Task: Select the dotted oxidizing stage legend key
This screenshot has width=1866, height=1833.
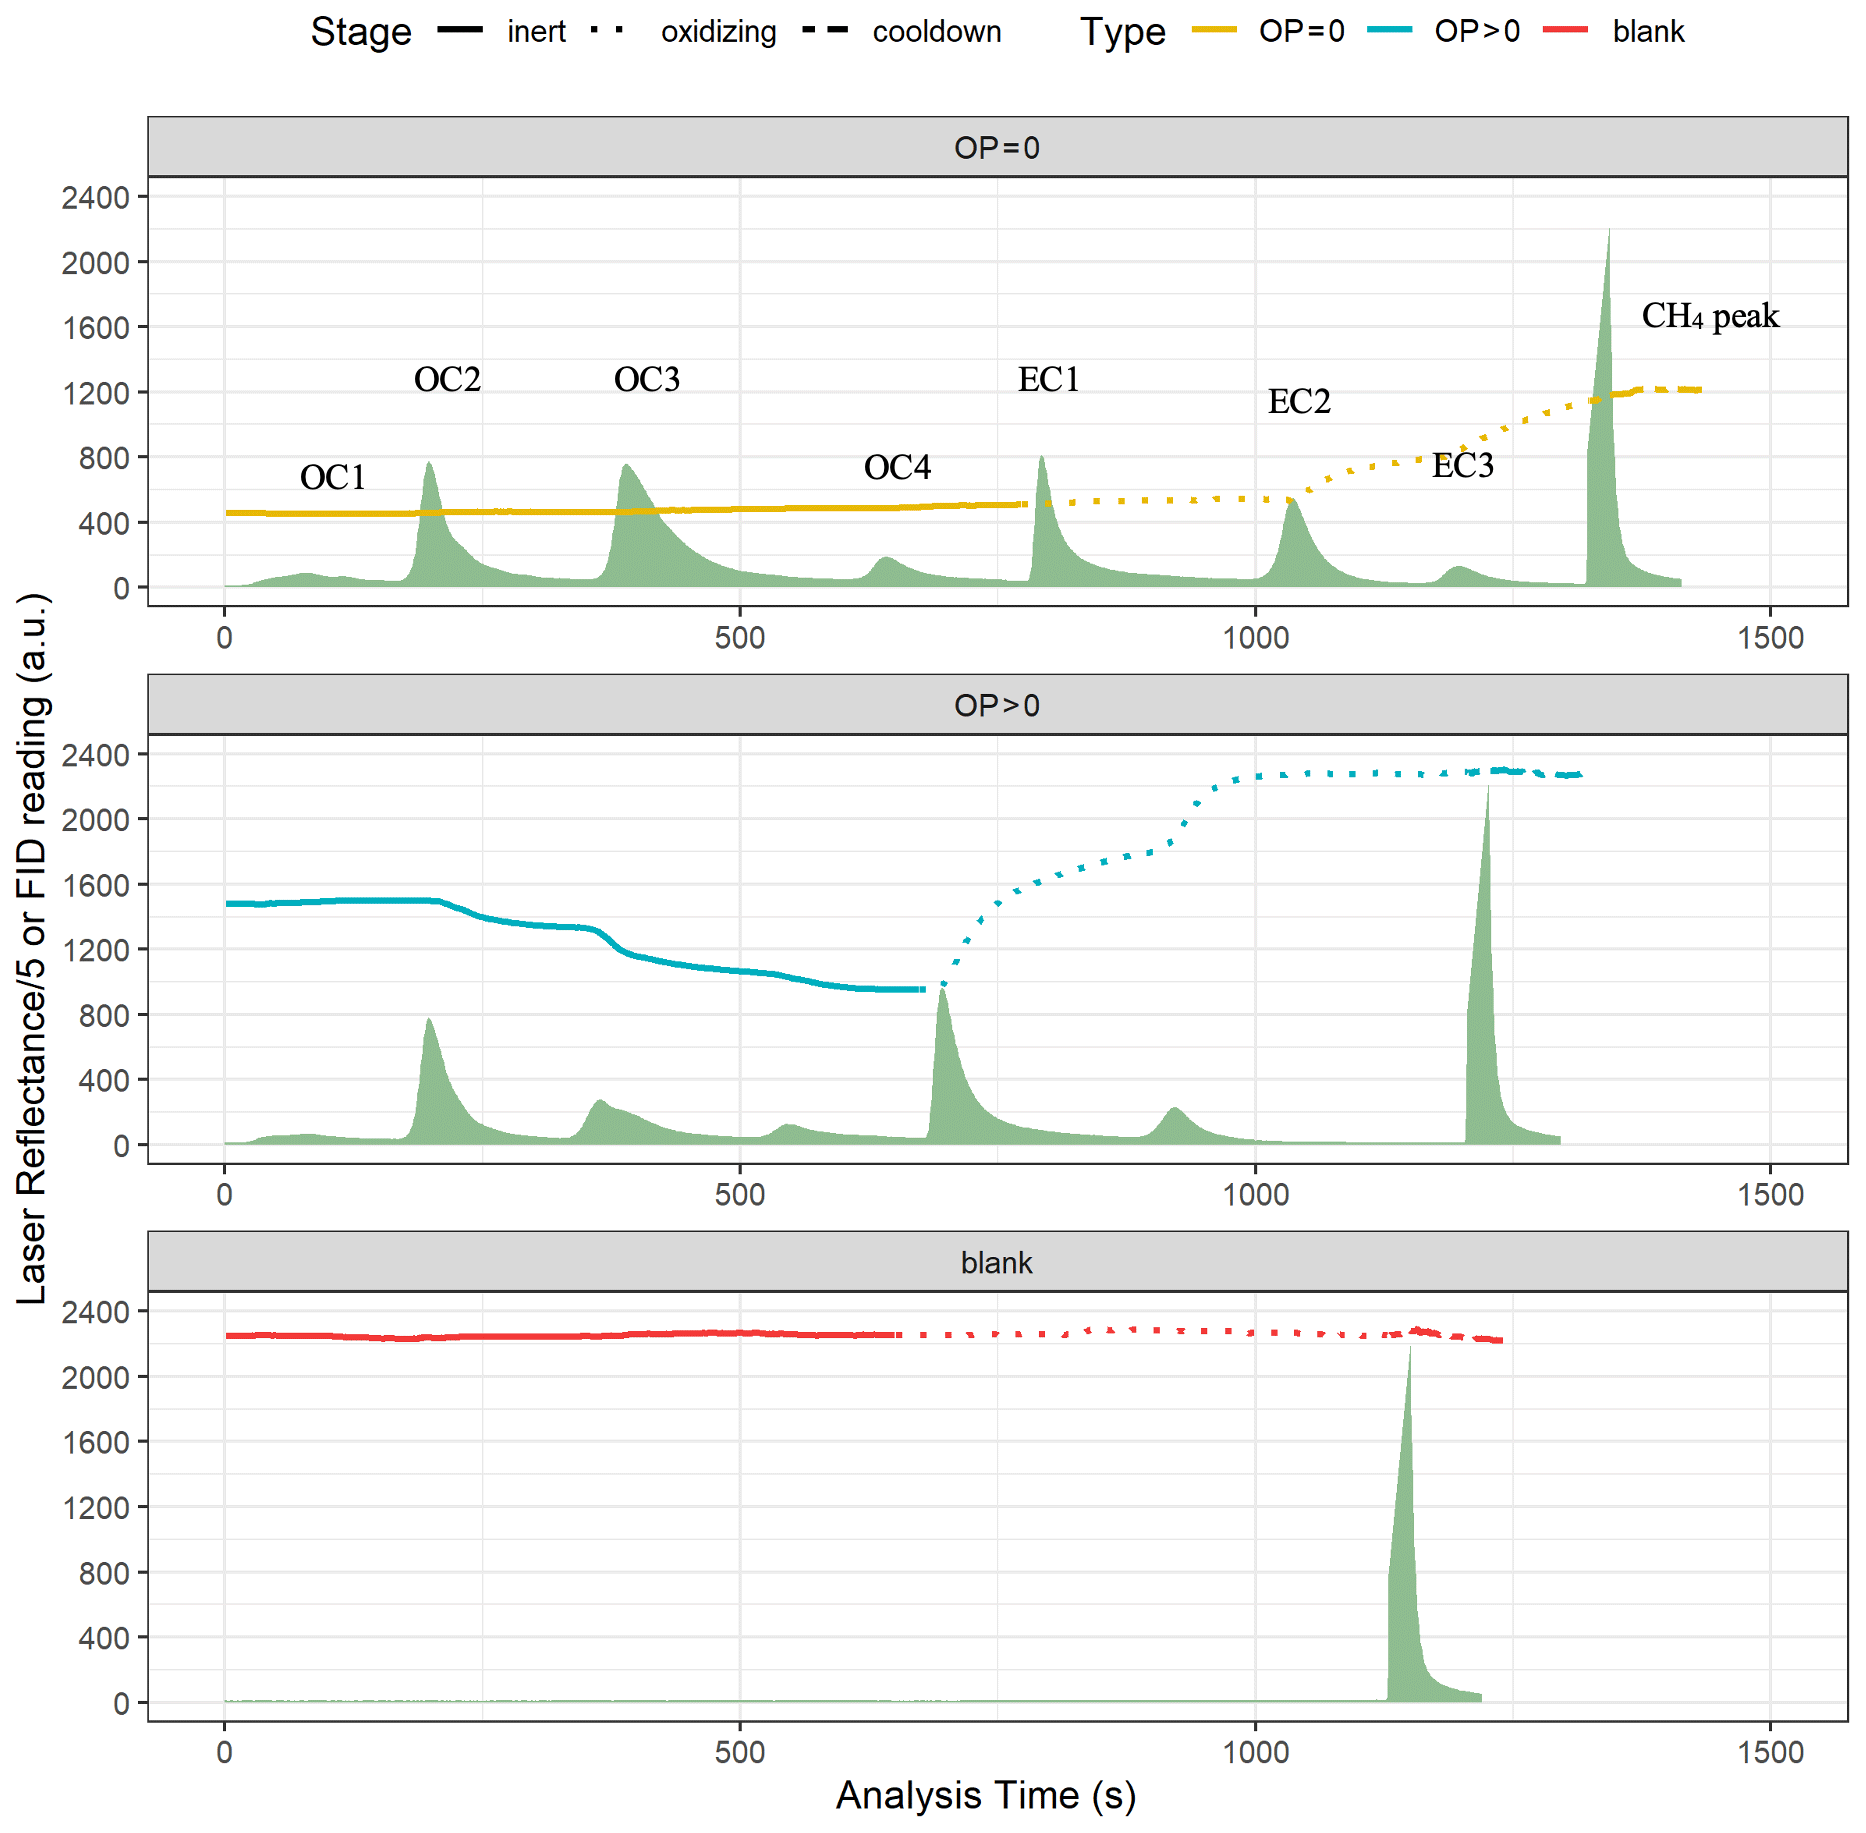Action: point(607,31)
